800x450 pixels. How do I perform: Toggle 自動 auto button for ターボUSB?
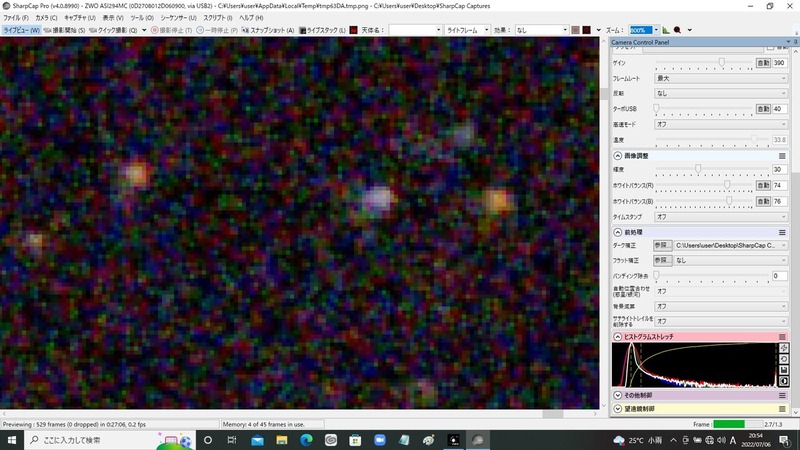pyautogui.click(x=763, y=109)
